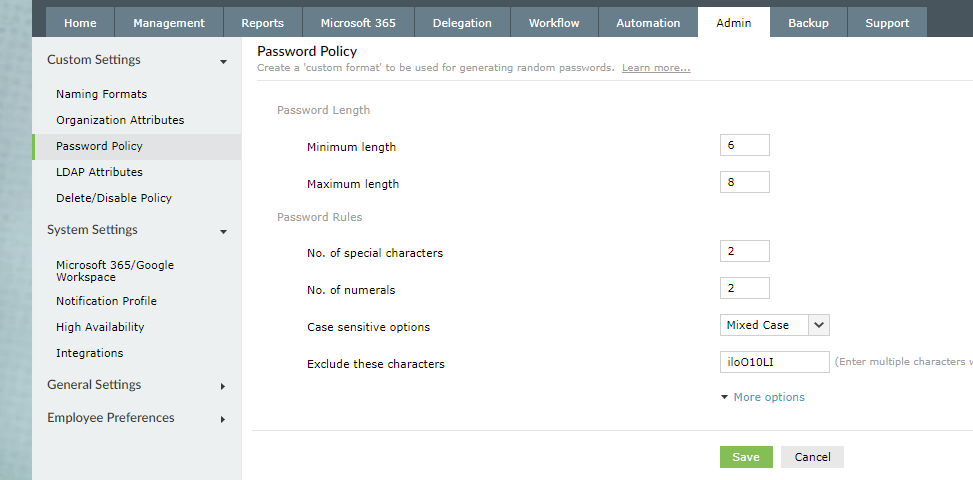Image resolution: width=973 pixels, height=480 pixels.
Task: Open the Case sensitive options dropdown
Action: coord(819,325)
